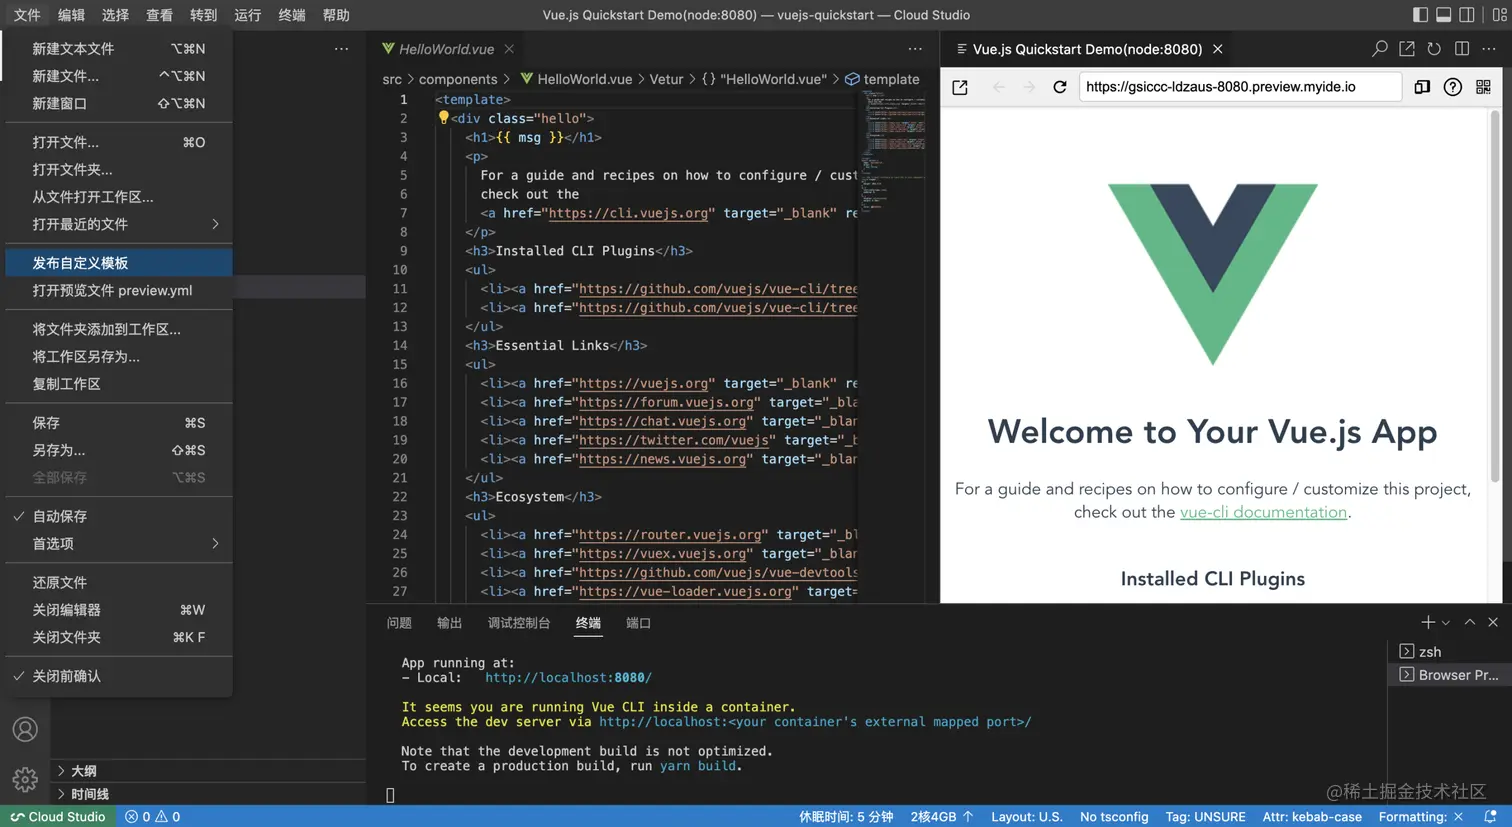
Task: Maximize the terminal panel with caret icon
Action: click(1470, 622)
